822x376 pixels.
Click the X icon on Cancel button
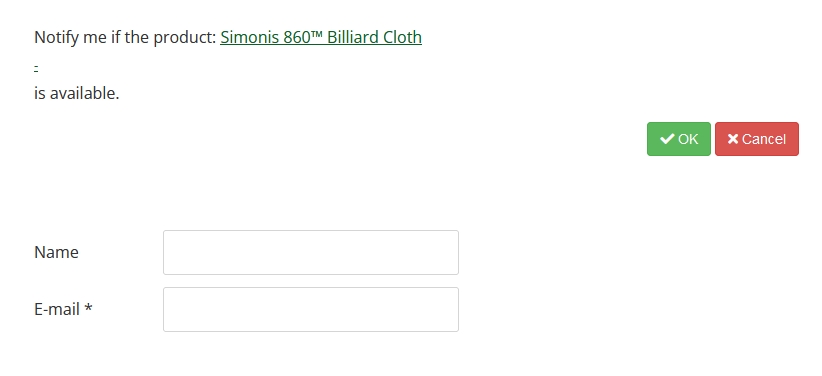point(733,139)
